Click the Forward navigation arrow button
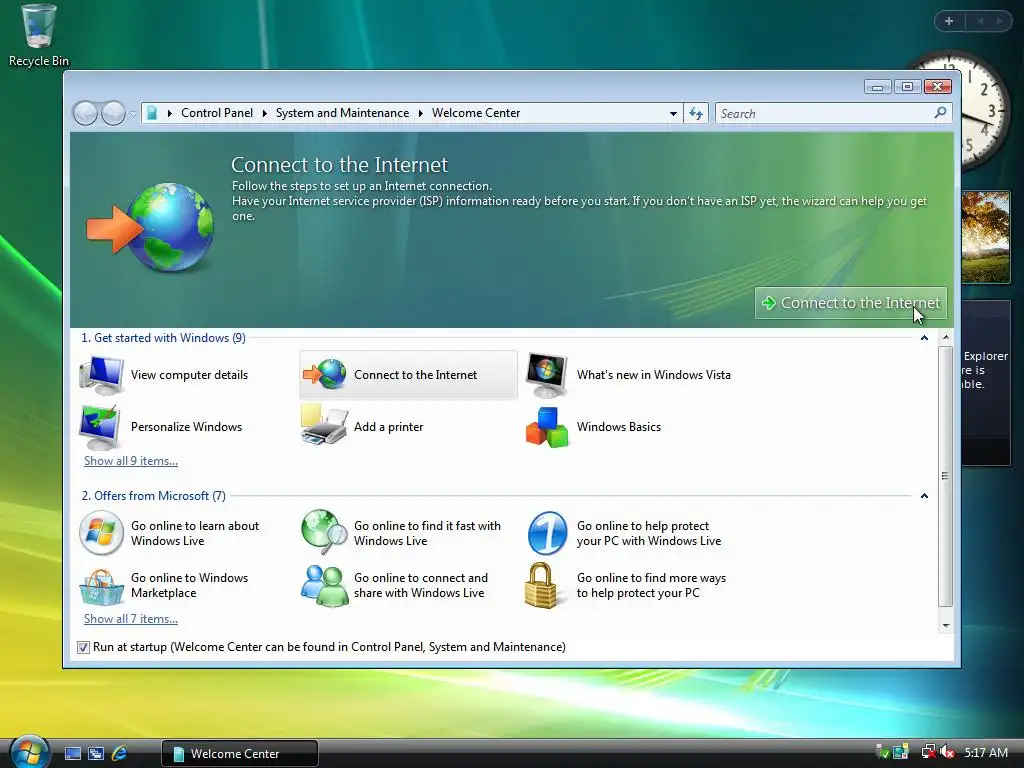 click(113, 114)
